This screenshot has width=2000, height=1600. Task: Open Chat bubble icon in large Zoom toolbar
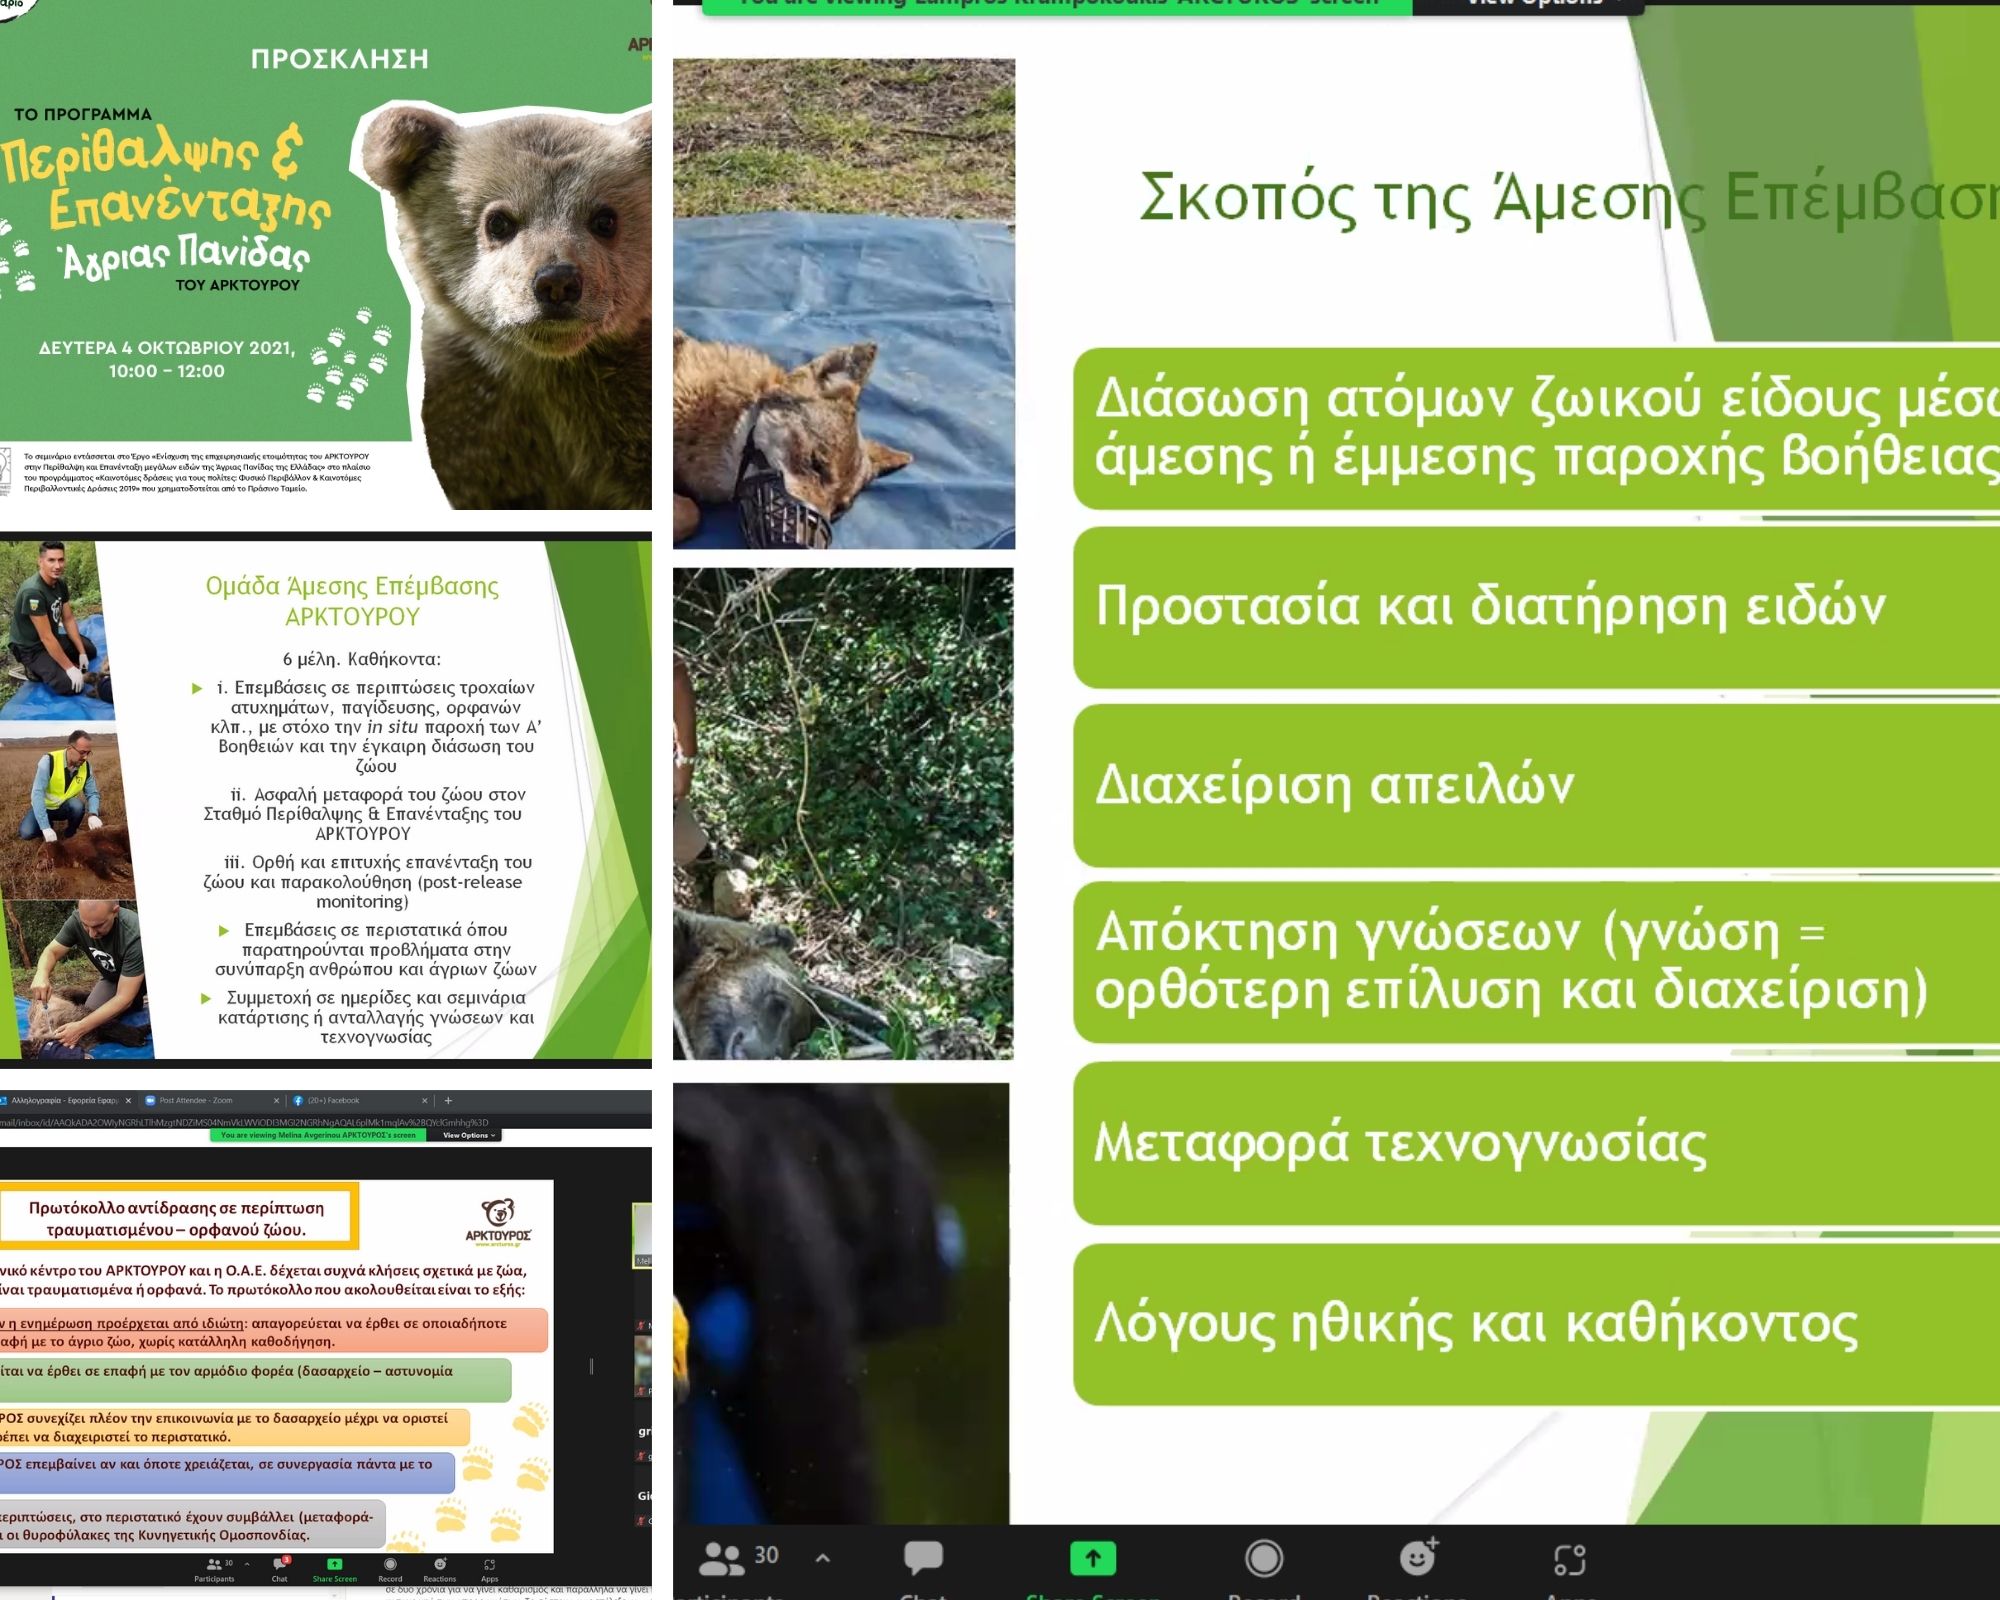[923, 1558]
